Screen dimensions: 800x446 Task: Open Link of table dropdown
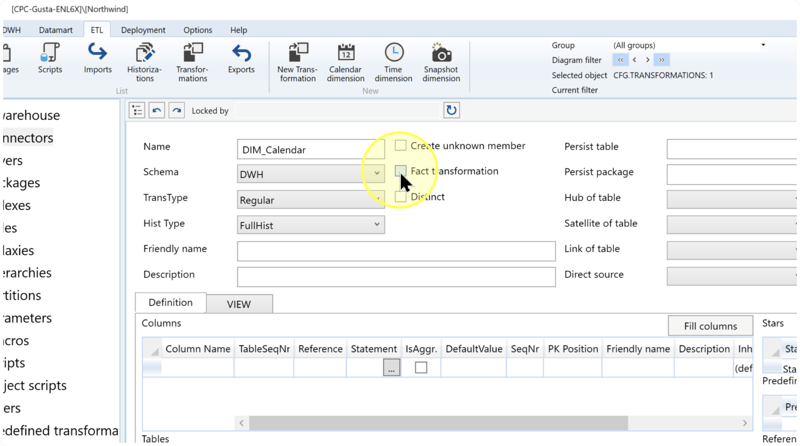[x=732, y=250]
